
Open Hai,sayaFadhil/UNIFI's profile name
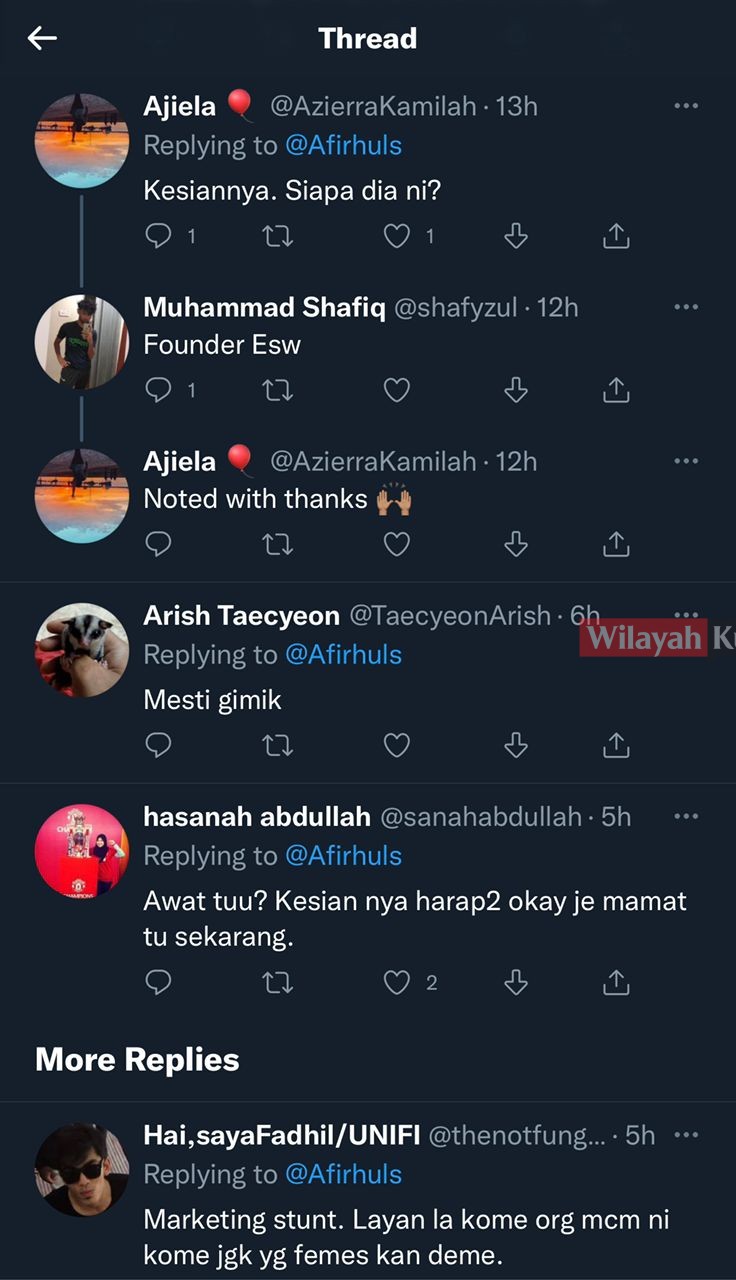coord(282,1135)
